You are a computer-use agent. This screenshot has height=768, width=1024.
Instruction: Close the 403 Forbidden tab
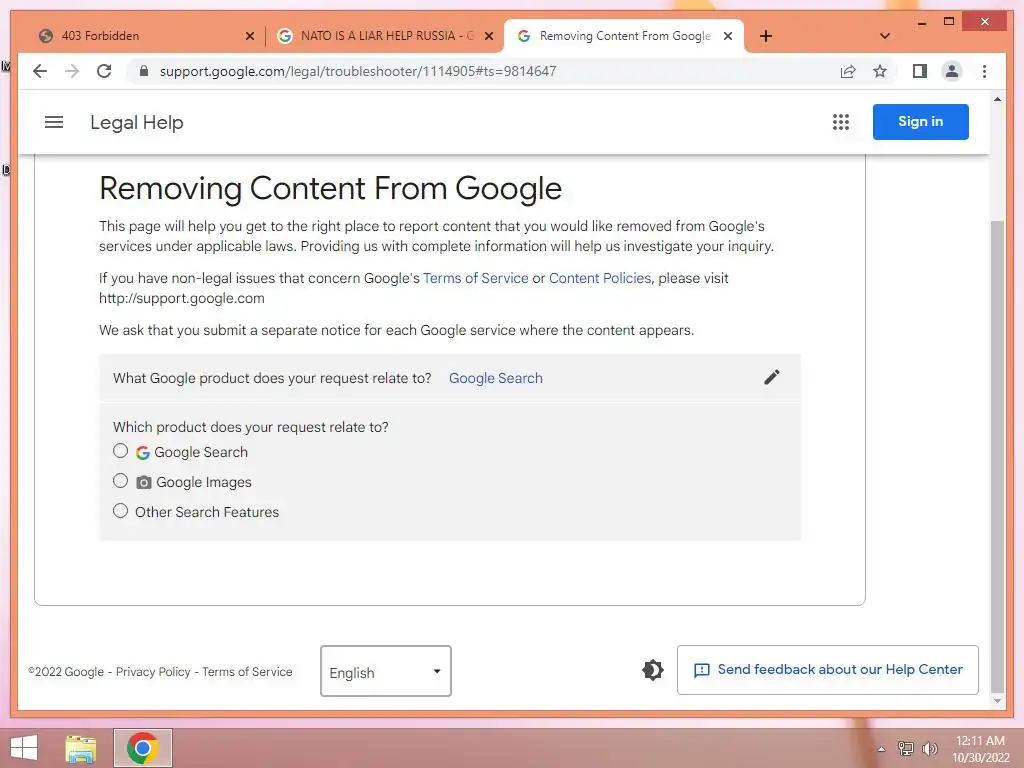[x=249, y=36]
